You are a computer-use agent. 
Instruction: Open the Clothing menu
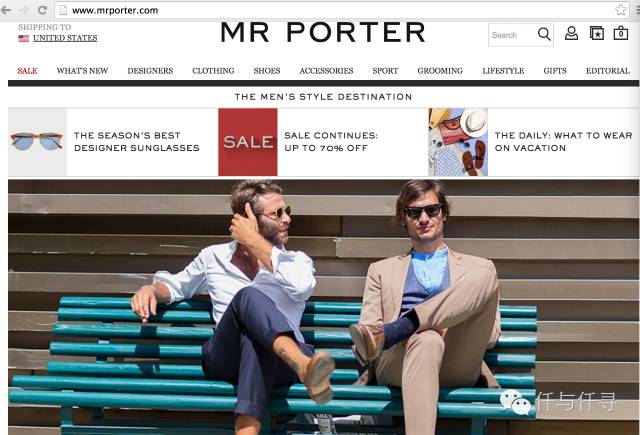tap(213, 71)
